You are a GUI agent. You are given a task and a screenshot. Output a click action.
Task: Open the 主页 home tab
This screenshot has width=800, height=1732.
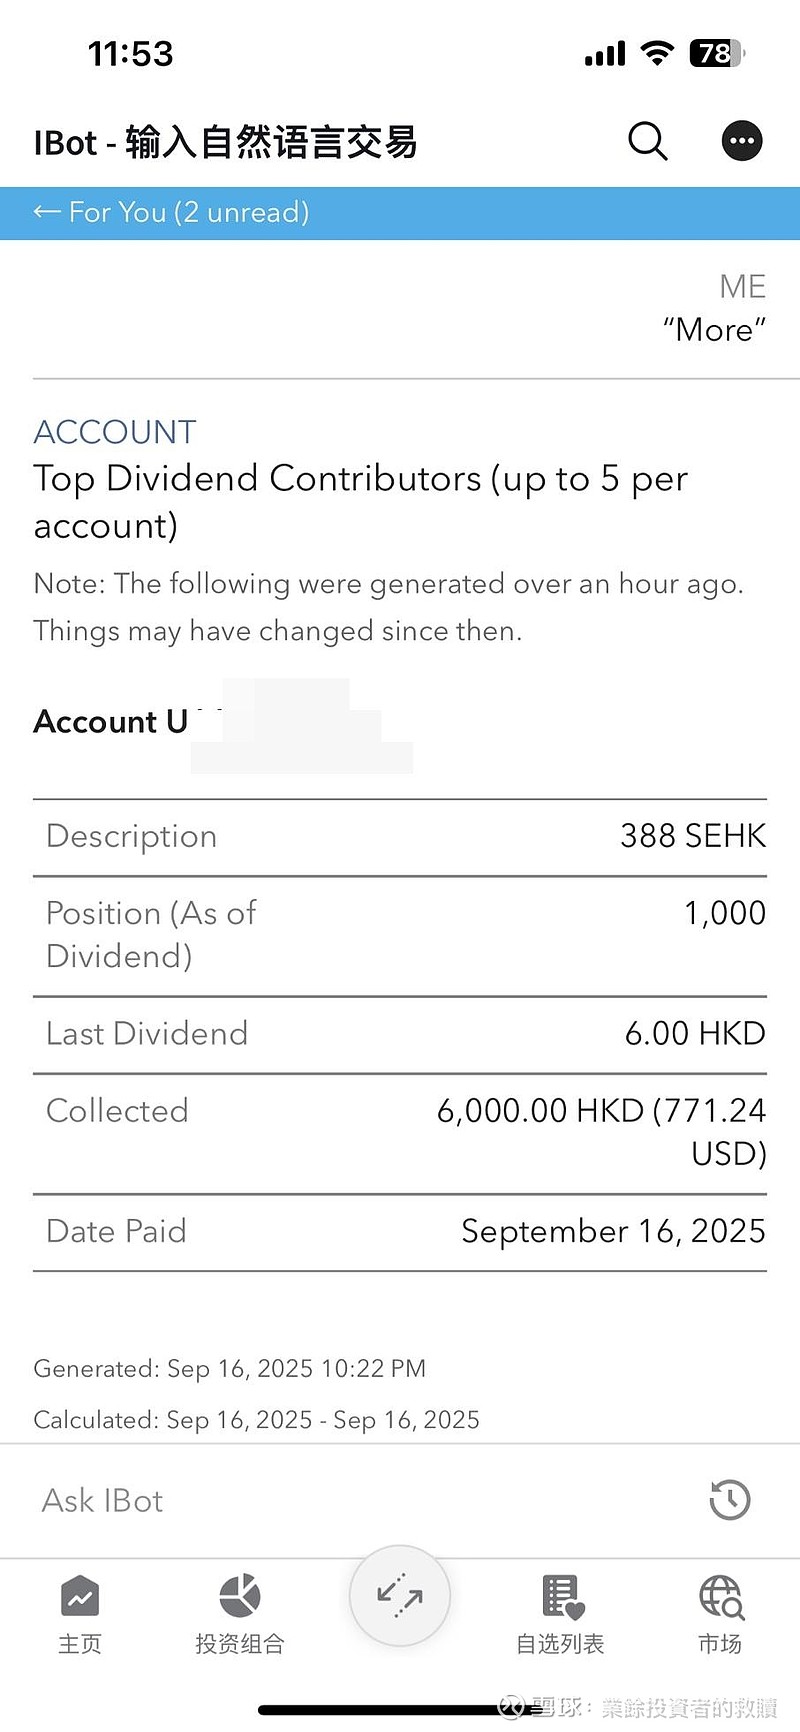pyautogui.click(x=80, y=1612)
